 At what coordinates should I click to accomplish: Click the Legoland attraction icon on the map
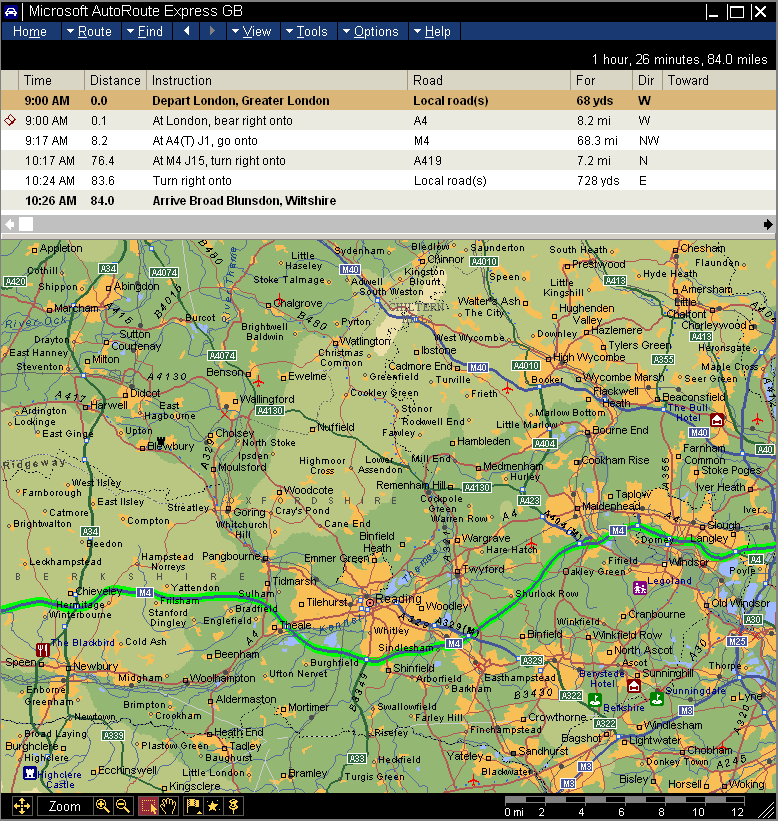coord(640,587)
